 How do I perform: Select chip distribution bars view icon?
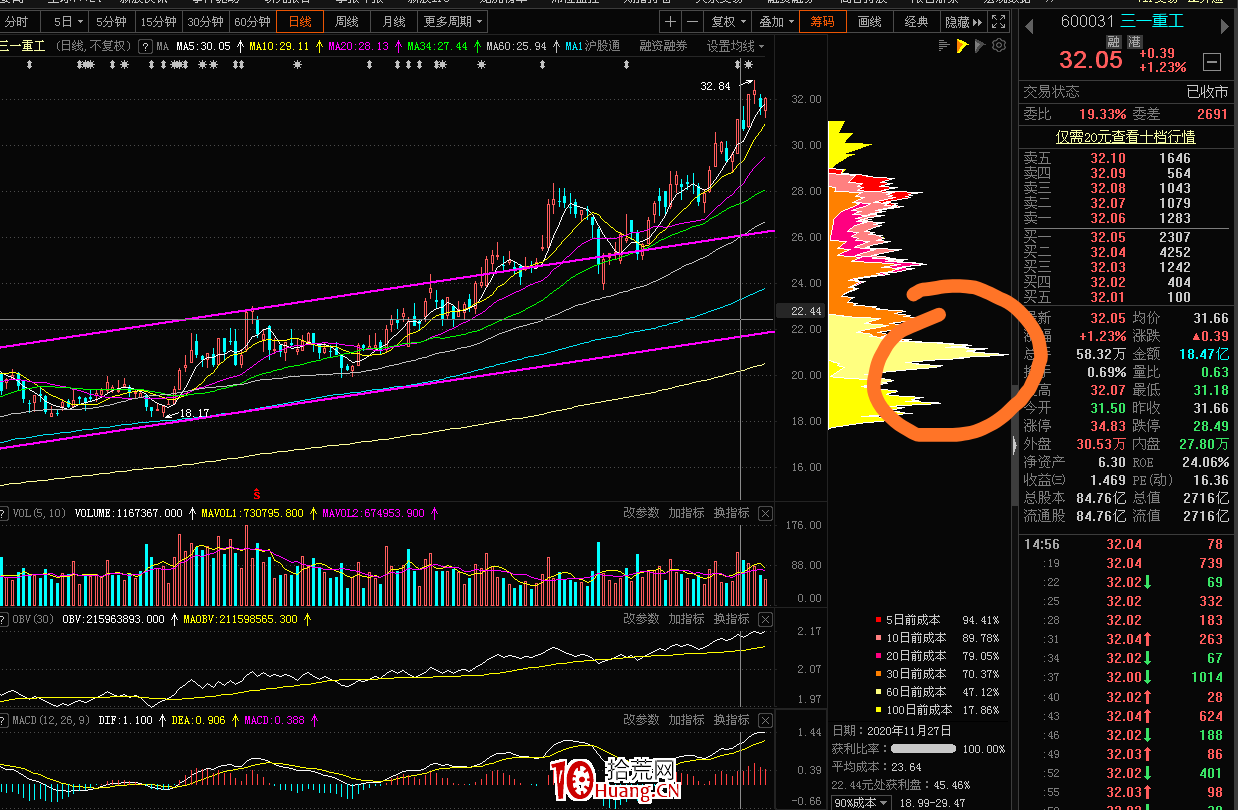(x=945, y=46)
